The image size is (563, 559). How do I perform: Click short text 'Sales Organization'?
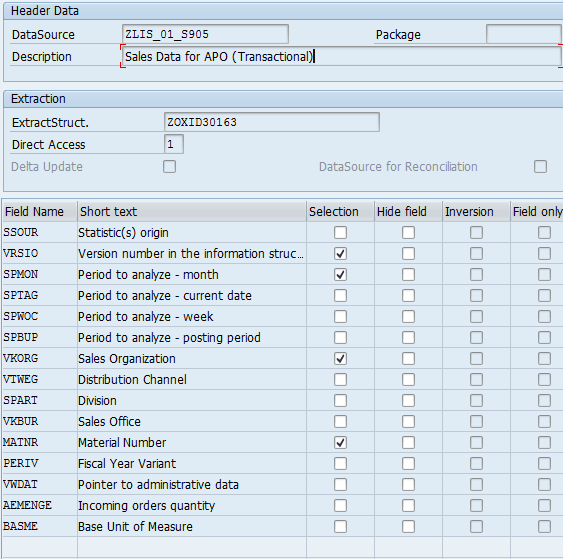click(127, 359)
